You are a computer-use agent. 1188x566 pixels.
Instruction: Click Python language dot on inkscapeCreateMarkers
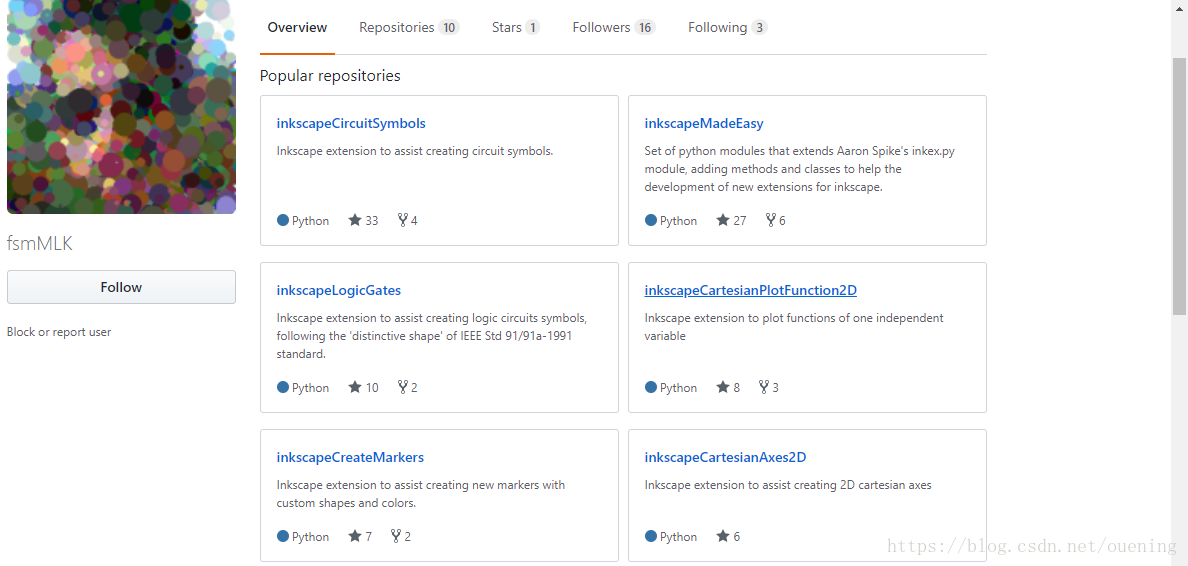pos(283,536)
